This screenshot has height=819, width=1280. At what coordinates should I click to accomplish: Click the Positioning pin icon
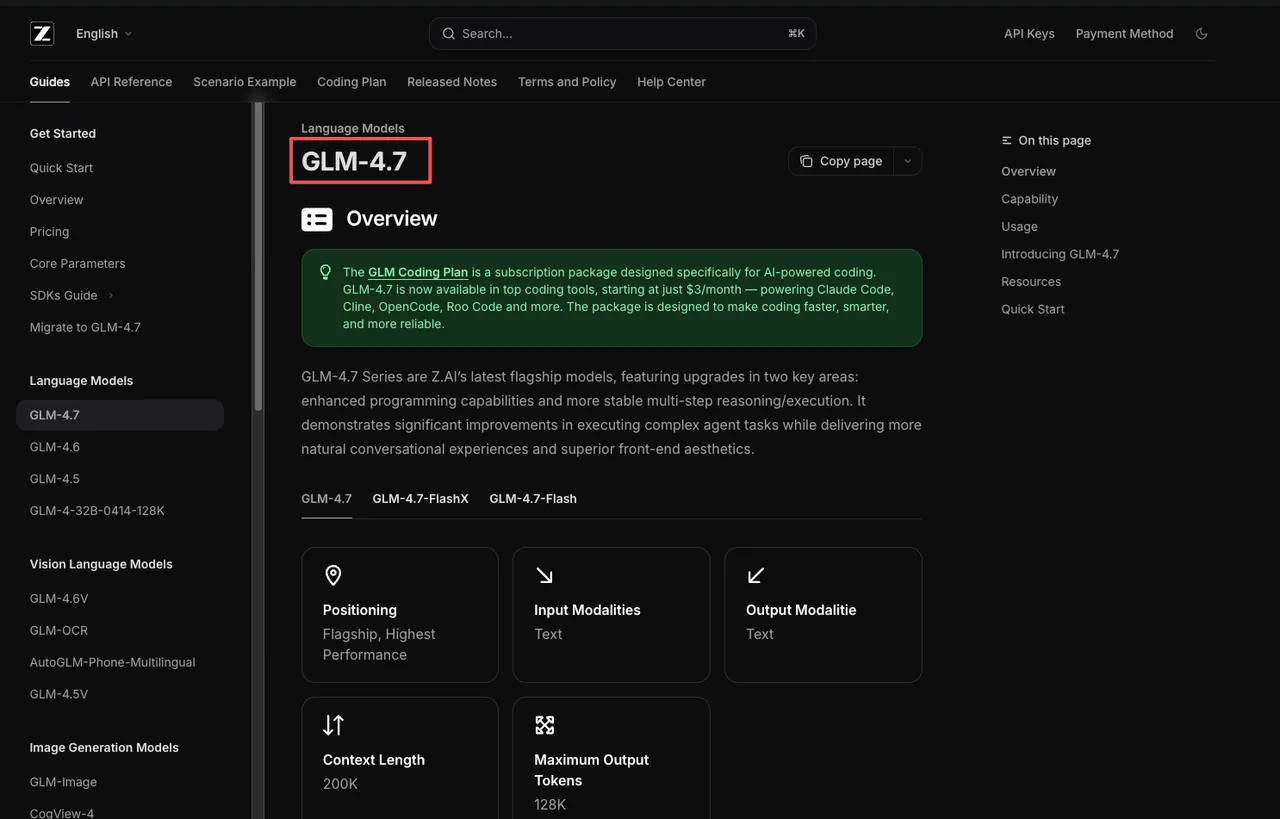333,575
